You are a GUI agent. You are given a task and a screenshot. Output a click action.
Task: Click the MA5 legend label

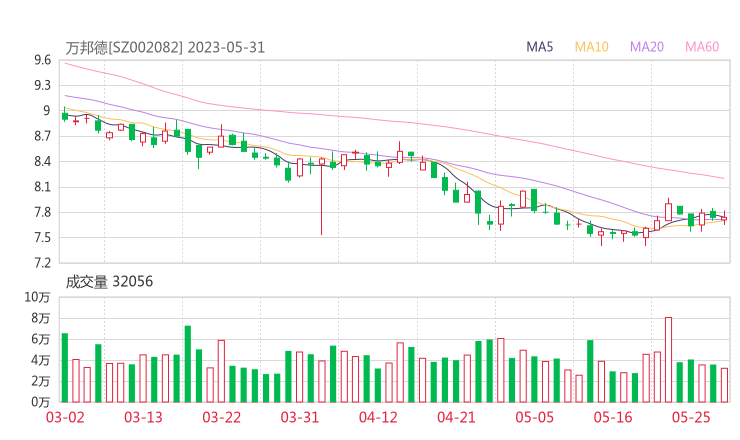point(539,47)
